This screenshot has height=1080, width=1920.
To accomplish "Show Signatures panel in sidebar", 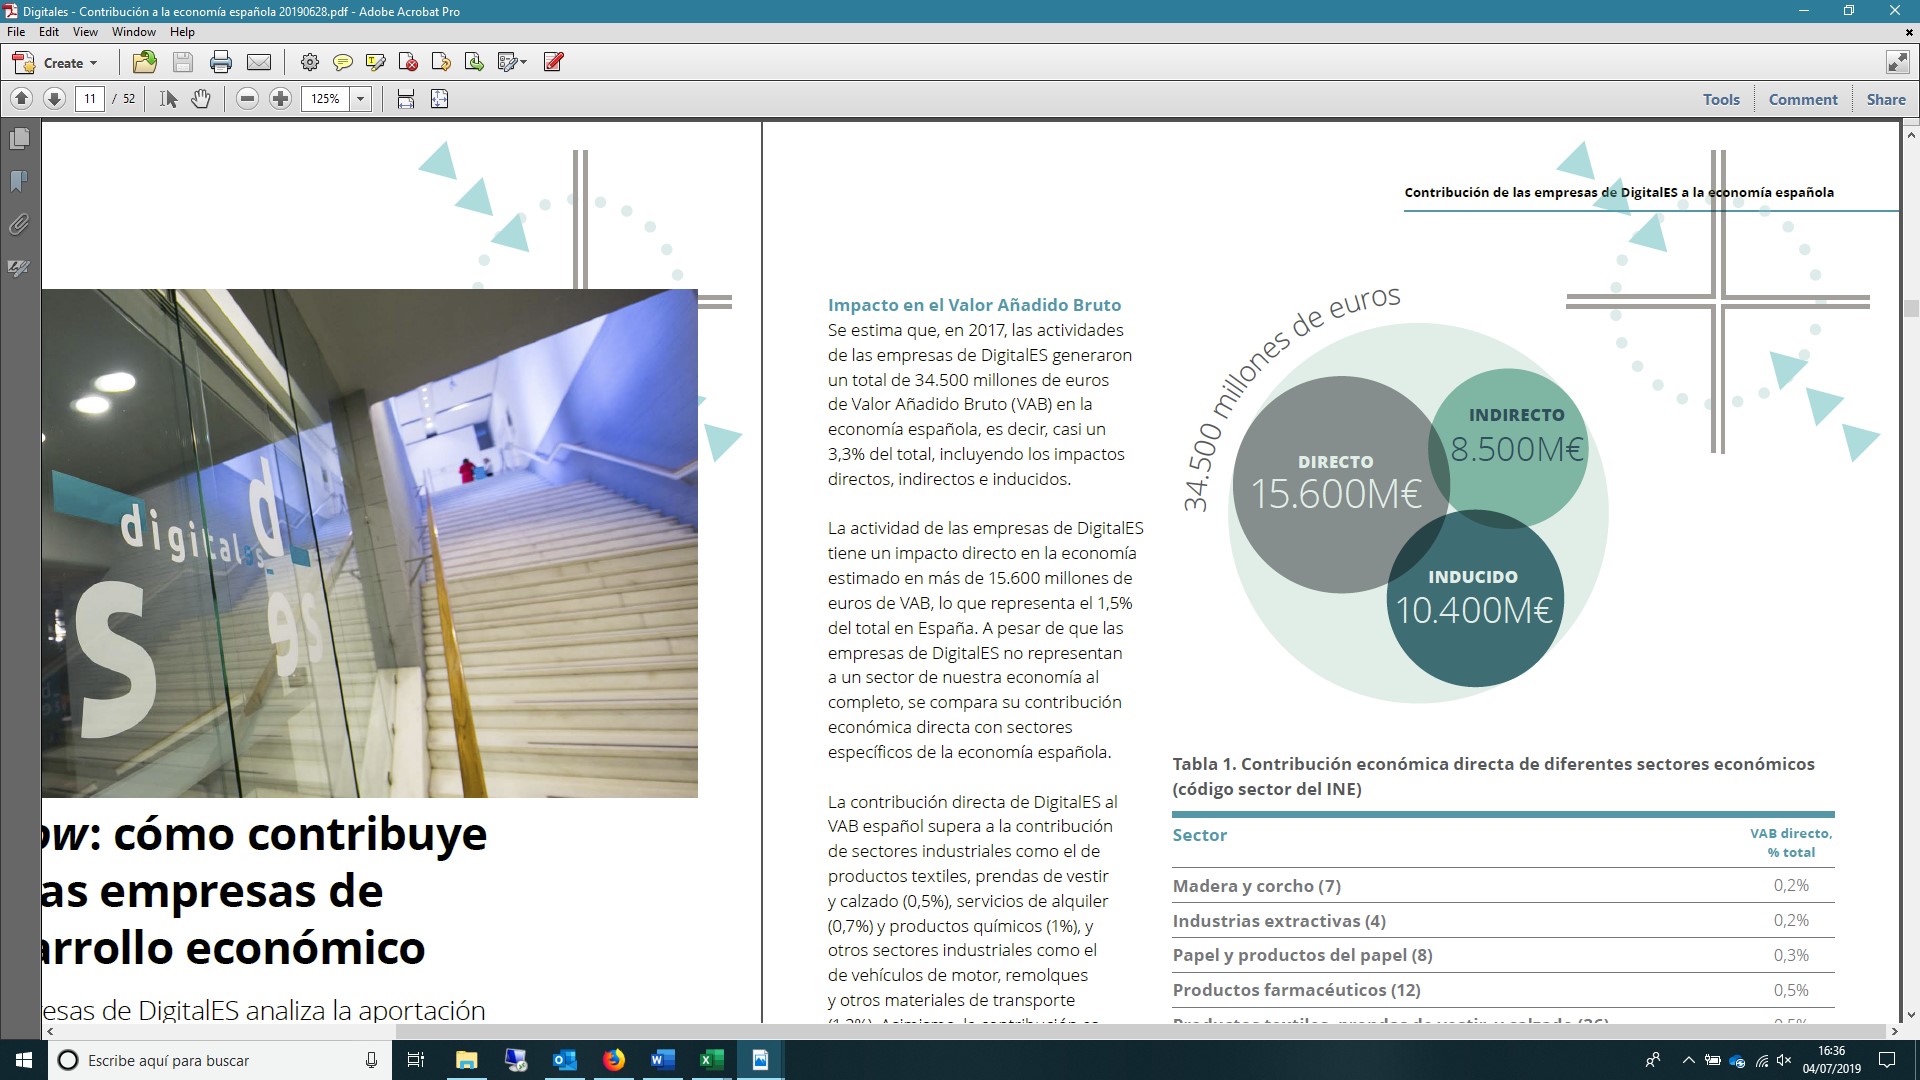I will click(19, 268).
